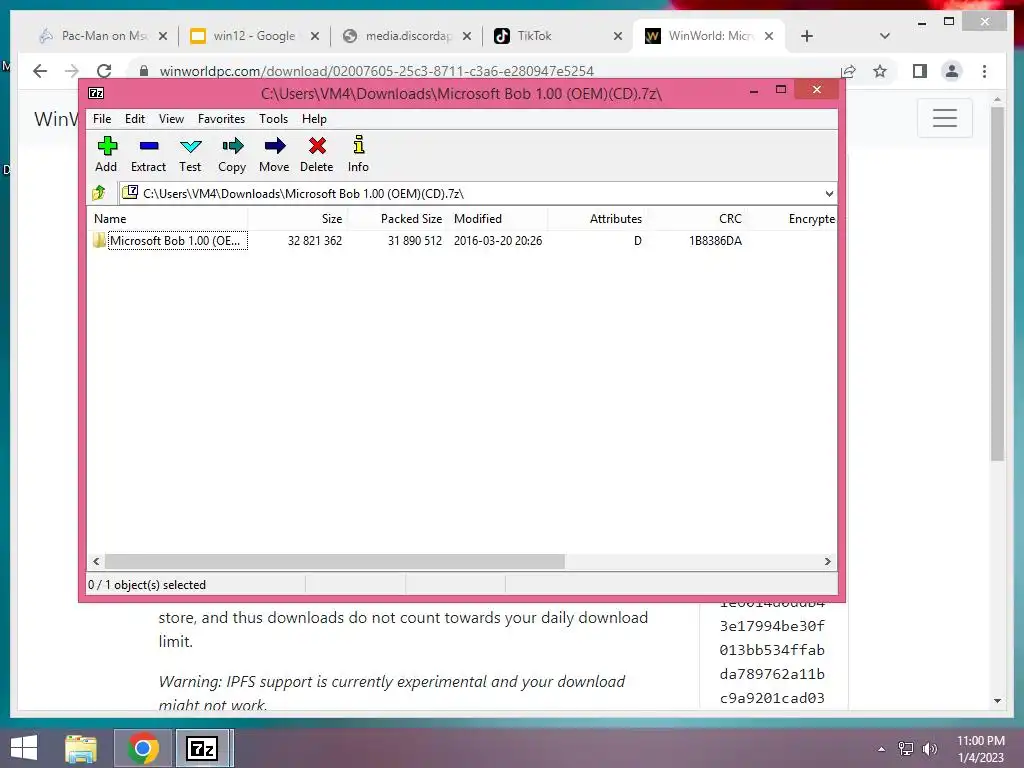
Task: Sort by the Size column header
Action: 298,219
